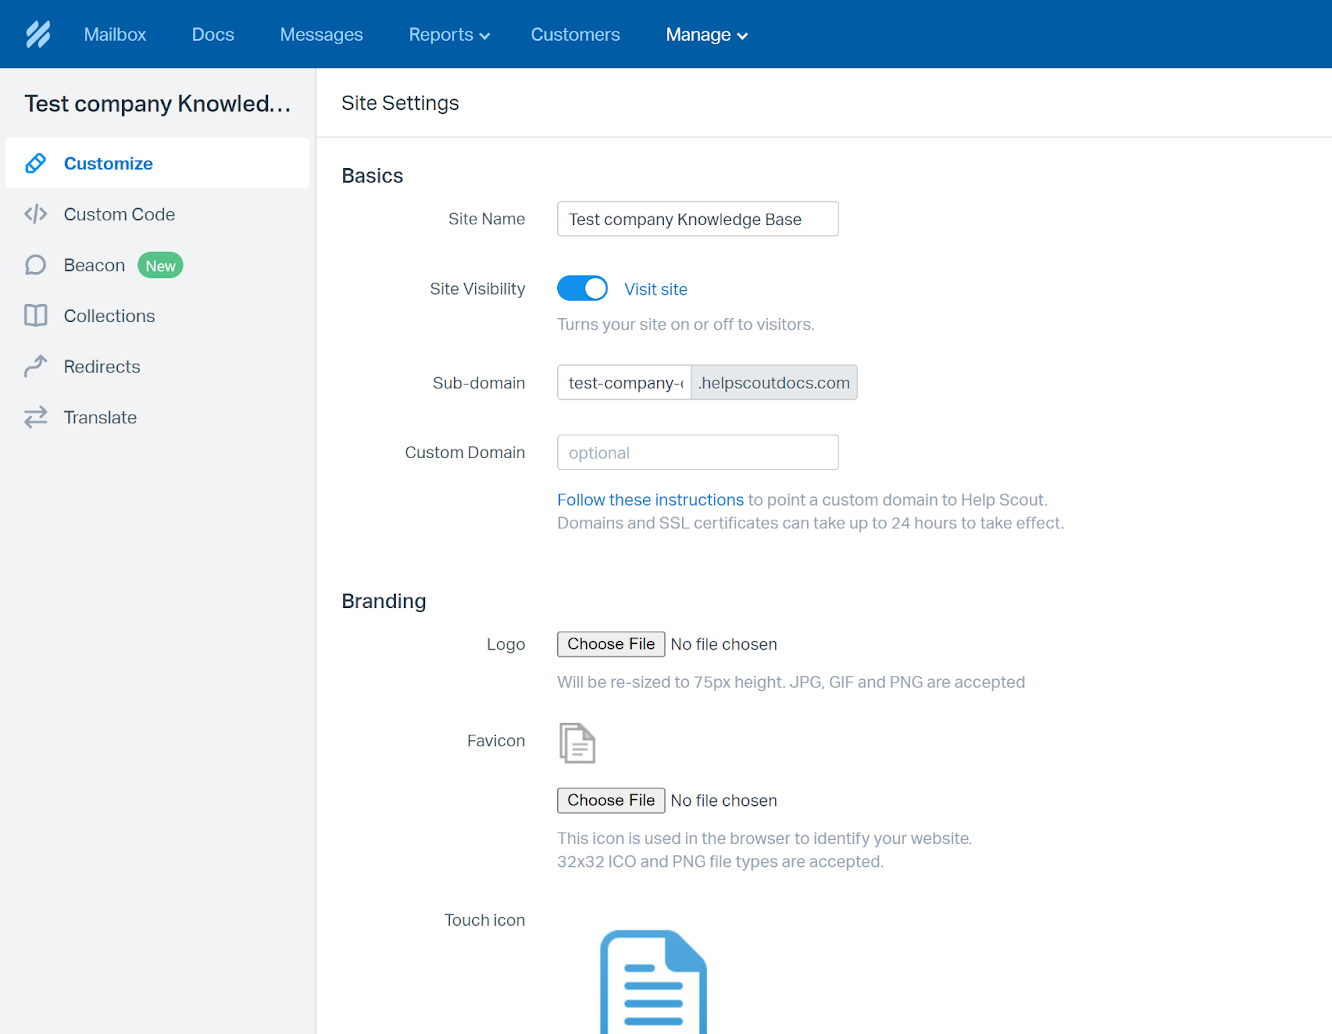Click the Branding section heading
1332x1034 pixels.
coord(384,601)
